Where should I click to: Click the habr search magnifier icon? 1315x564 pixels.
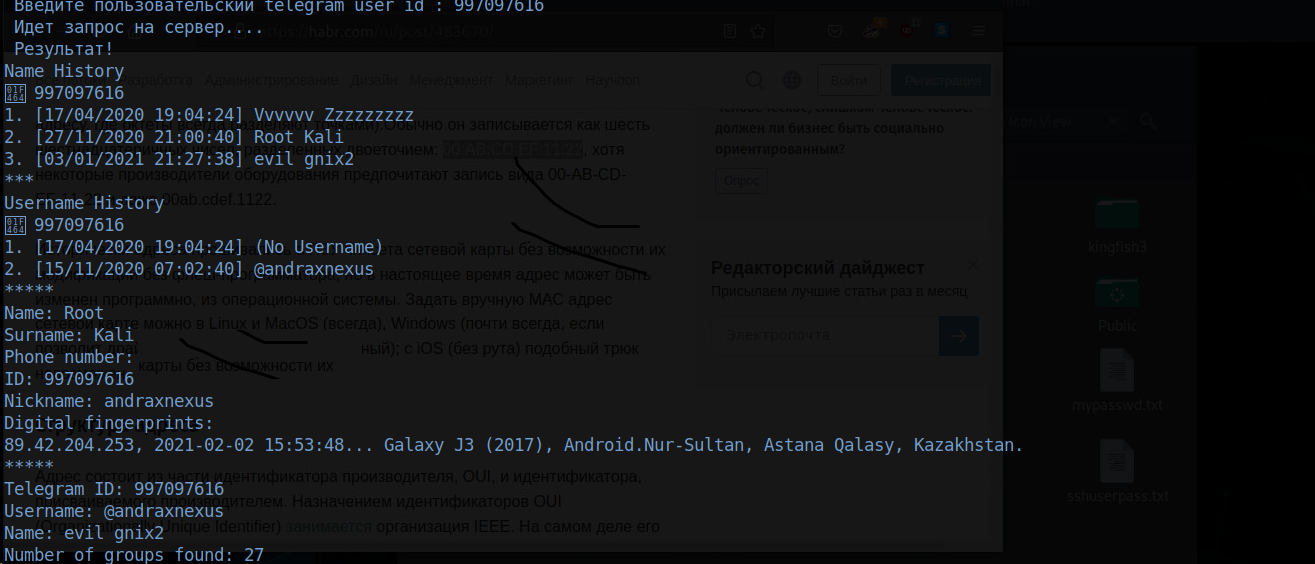pos(755,80)
